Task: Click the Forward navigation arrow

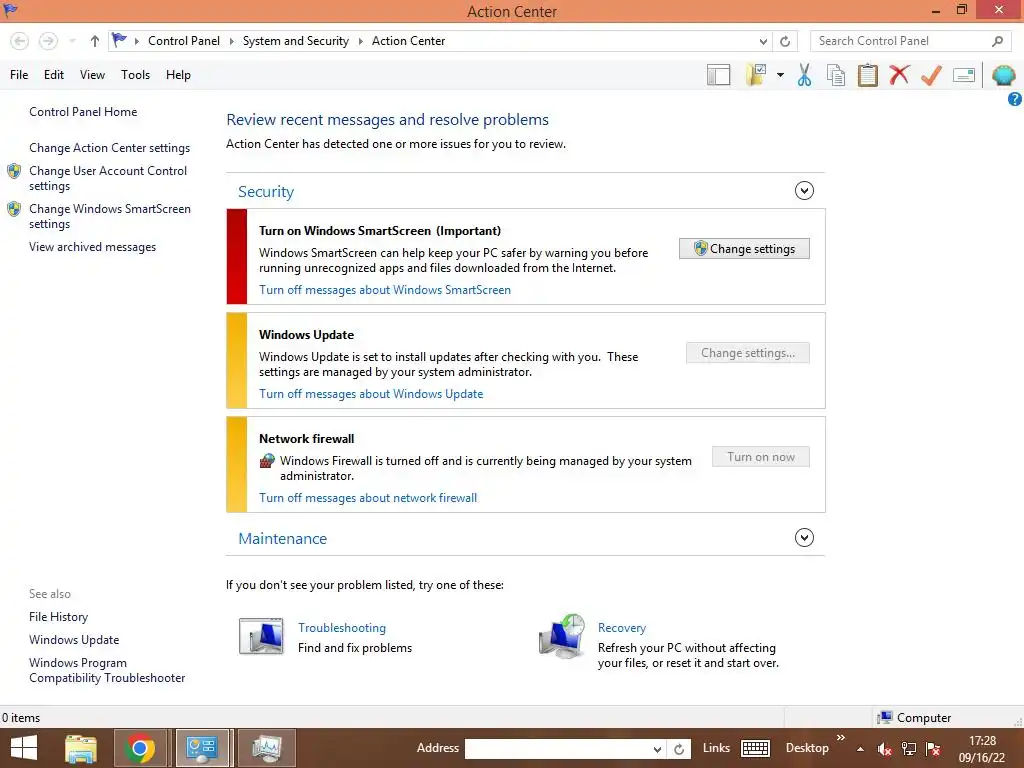Action: tap(48, 41)
